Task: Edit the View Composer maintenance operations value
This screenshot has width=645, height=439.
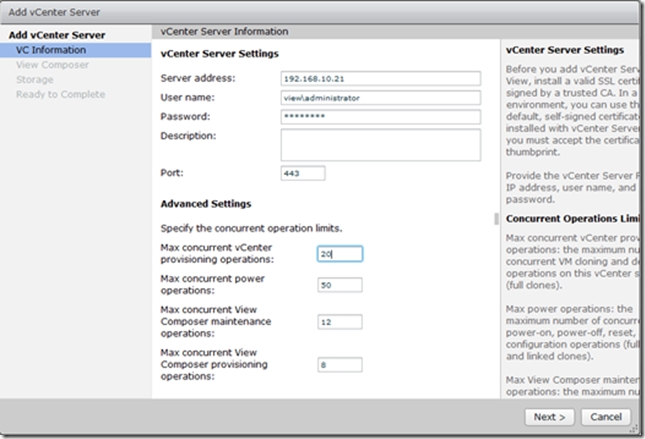Action: 340,322
